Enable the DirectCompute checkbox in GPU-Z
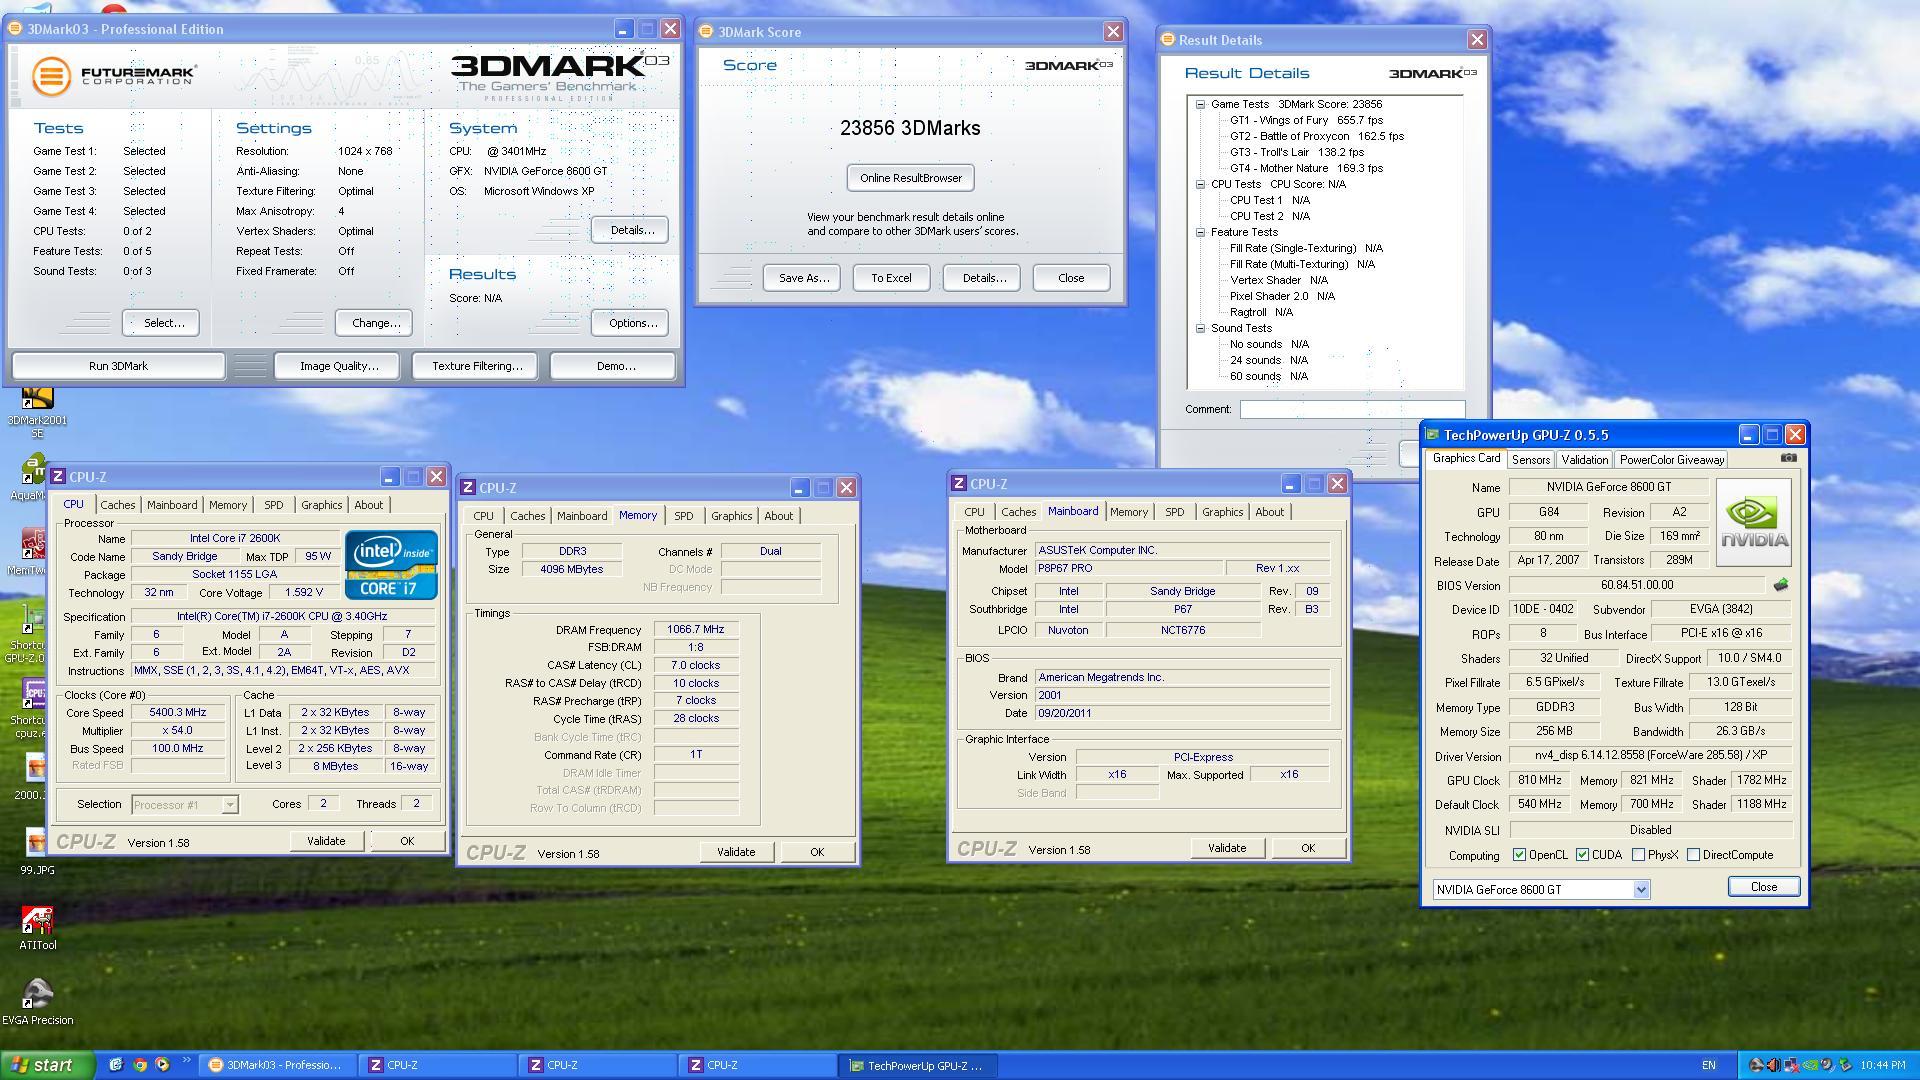The width and height of the screenshot is (1920, 1080). 1693,855
